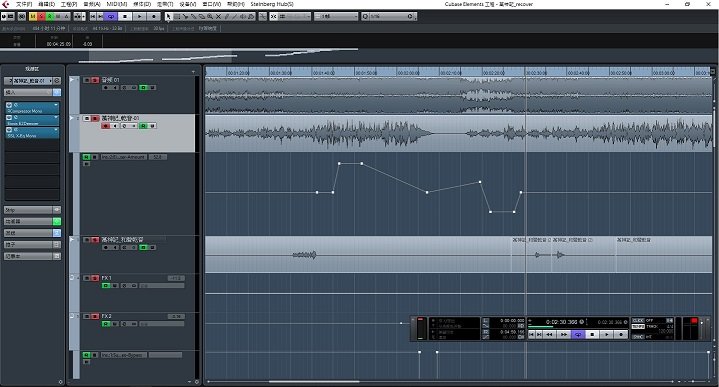Click the main time display 0:02:30.366

562,322
